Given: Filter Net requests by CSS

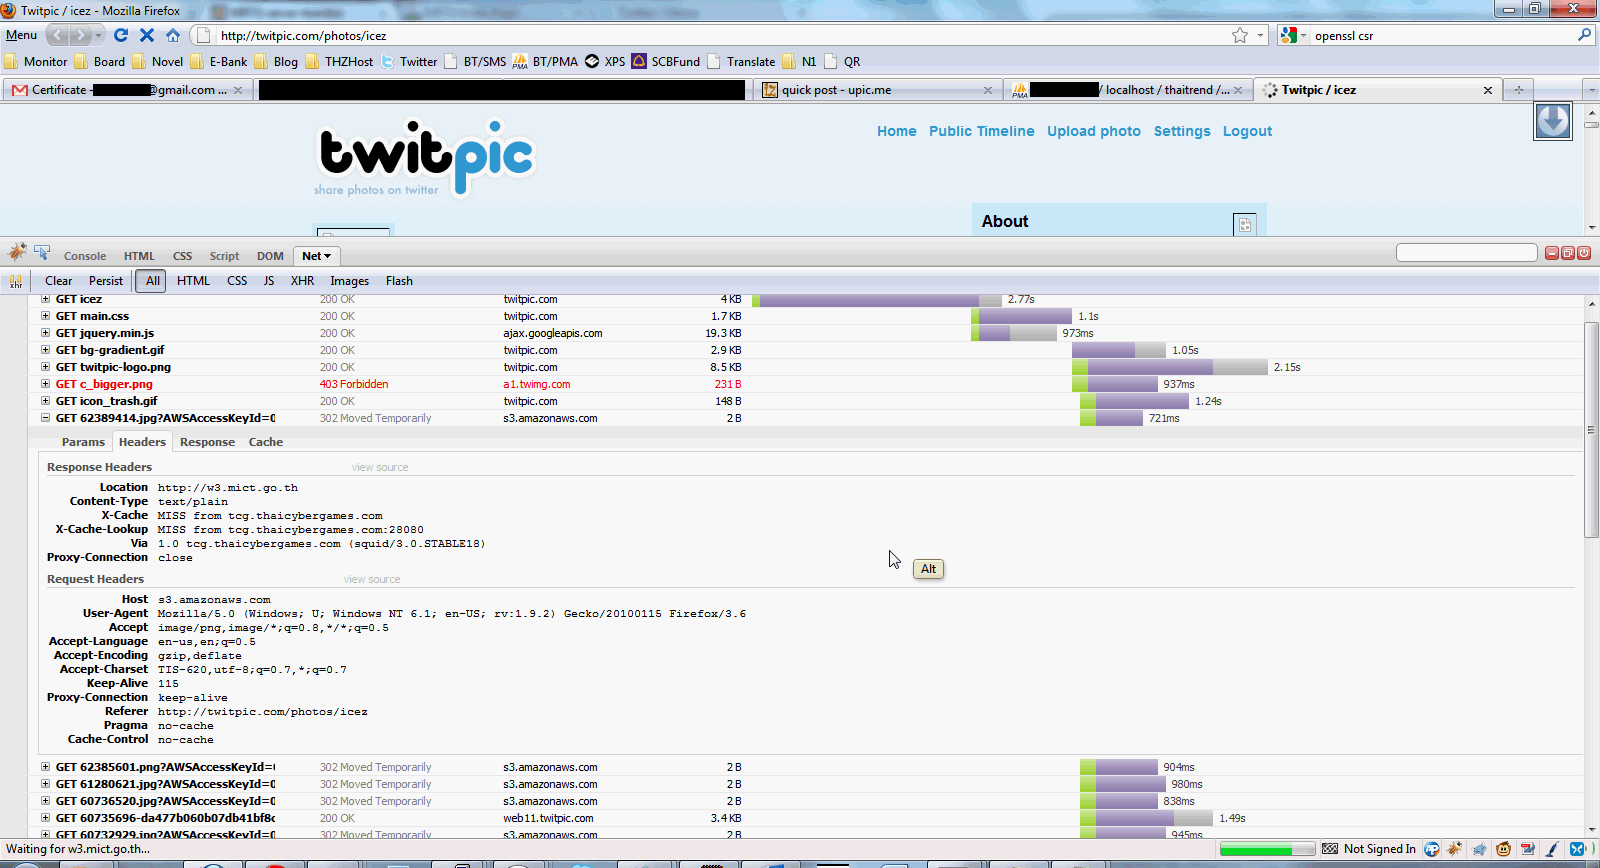Looking at the screenshot, I should coord(237,281).
